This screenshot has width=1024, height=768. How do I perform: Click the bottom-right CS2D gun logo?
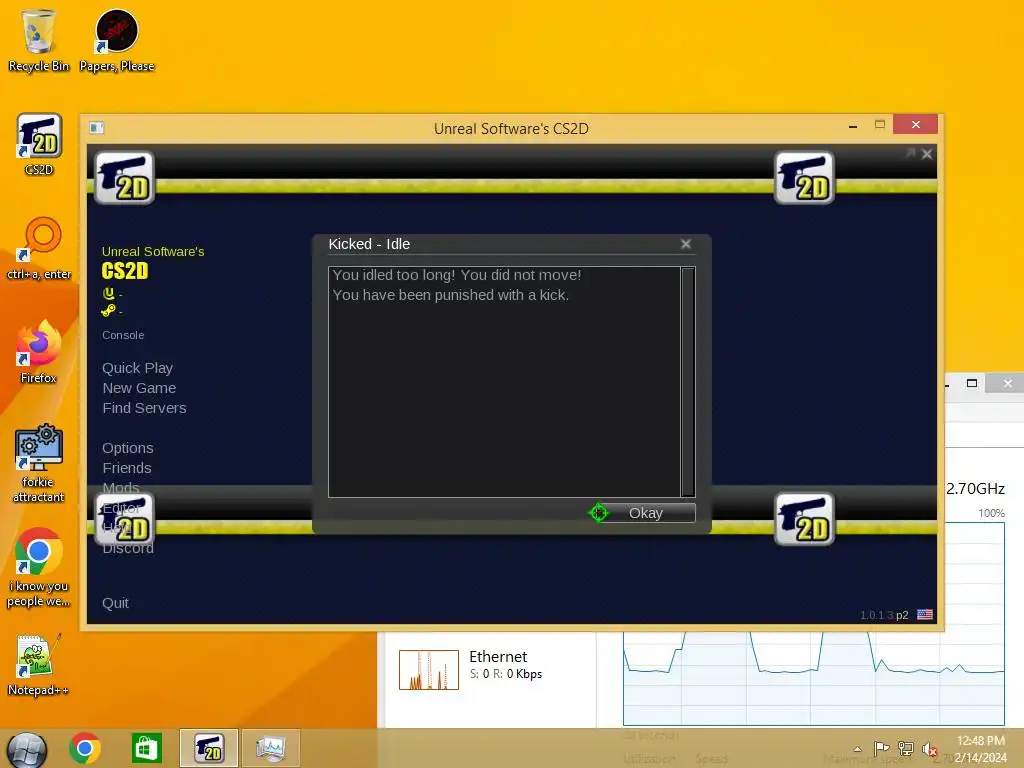(804, 519)
